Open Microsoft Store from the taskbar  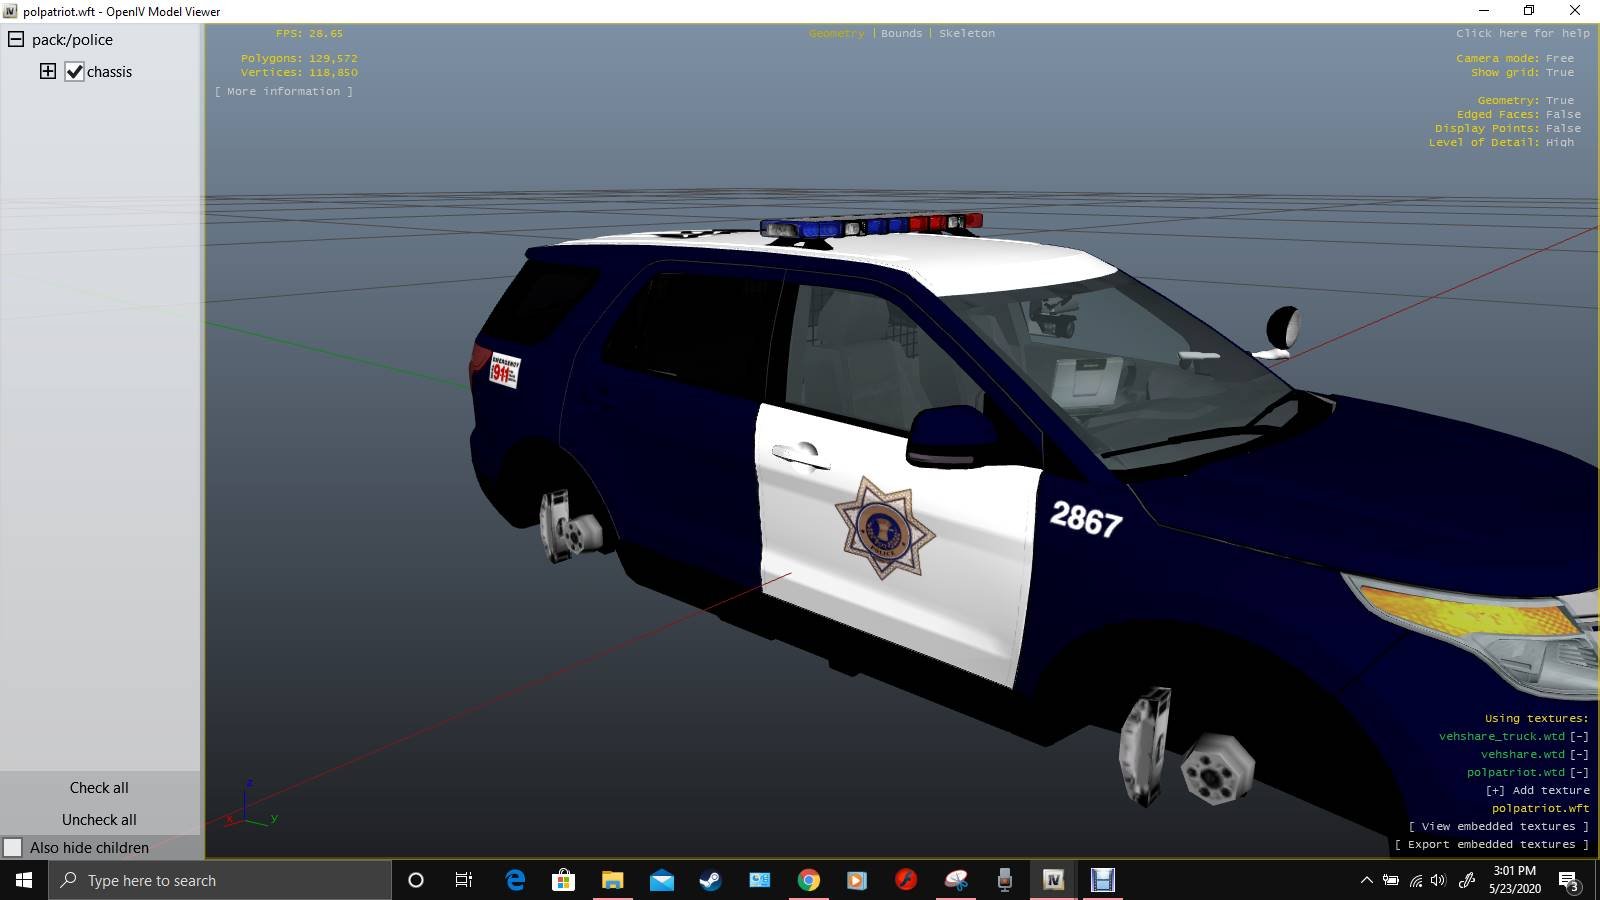point(564,880)
